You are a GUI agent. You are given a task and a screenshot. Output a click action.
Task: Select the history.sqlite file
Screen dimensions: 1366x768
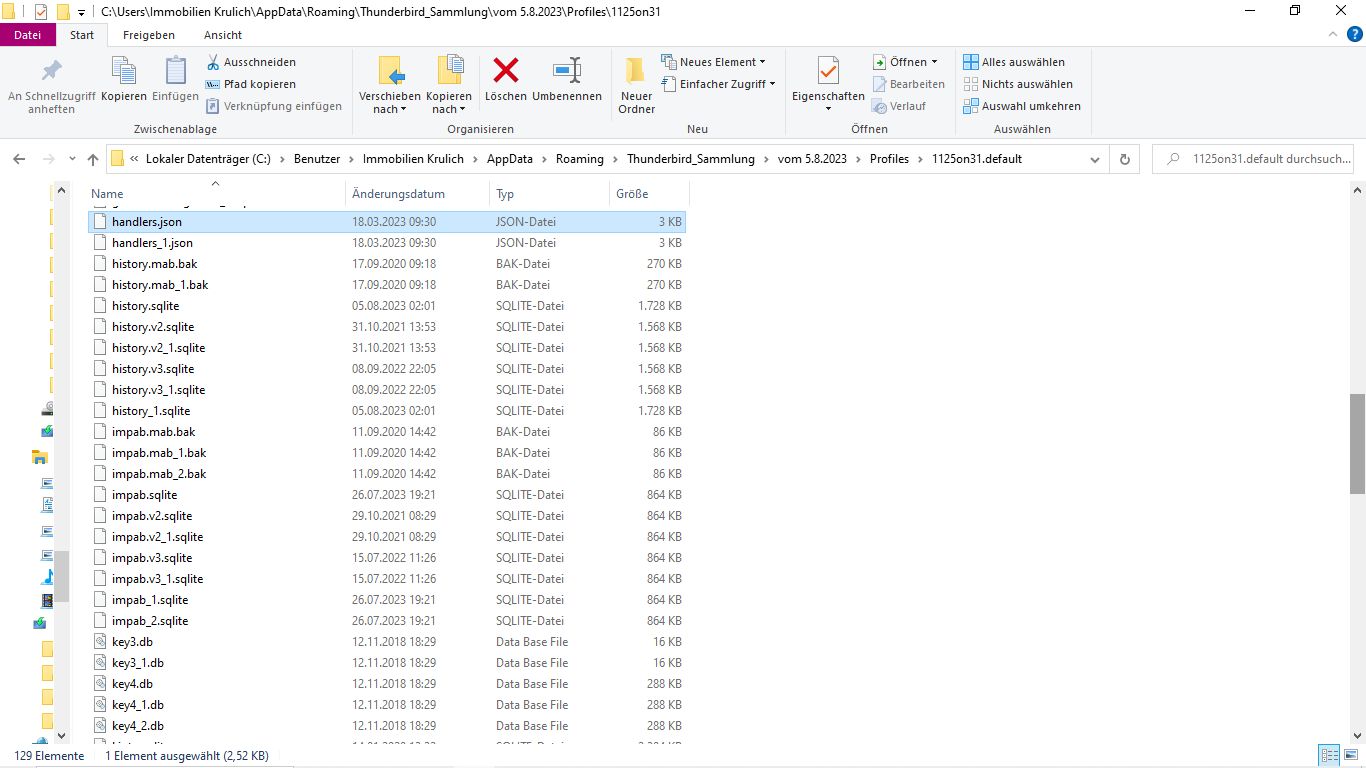(x=146, y=306)
